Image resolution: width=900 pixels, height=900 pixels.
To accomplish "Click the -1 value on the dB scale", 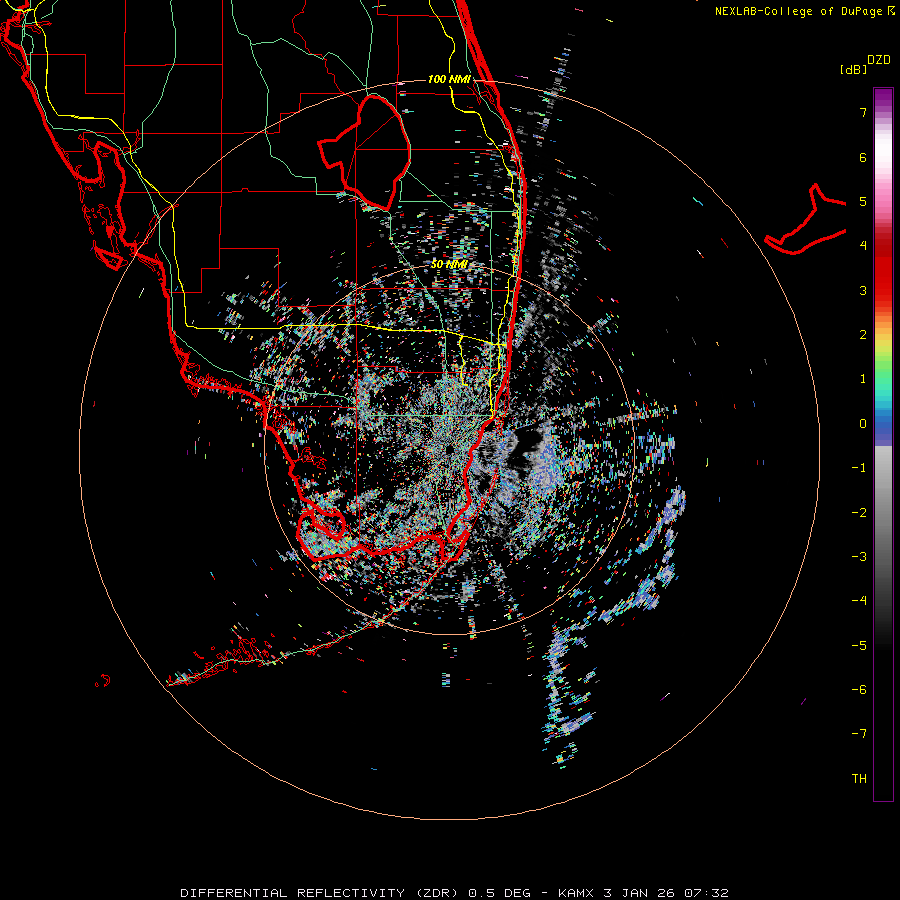I will click(x=859, y=468).
